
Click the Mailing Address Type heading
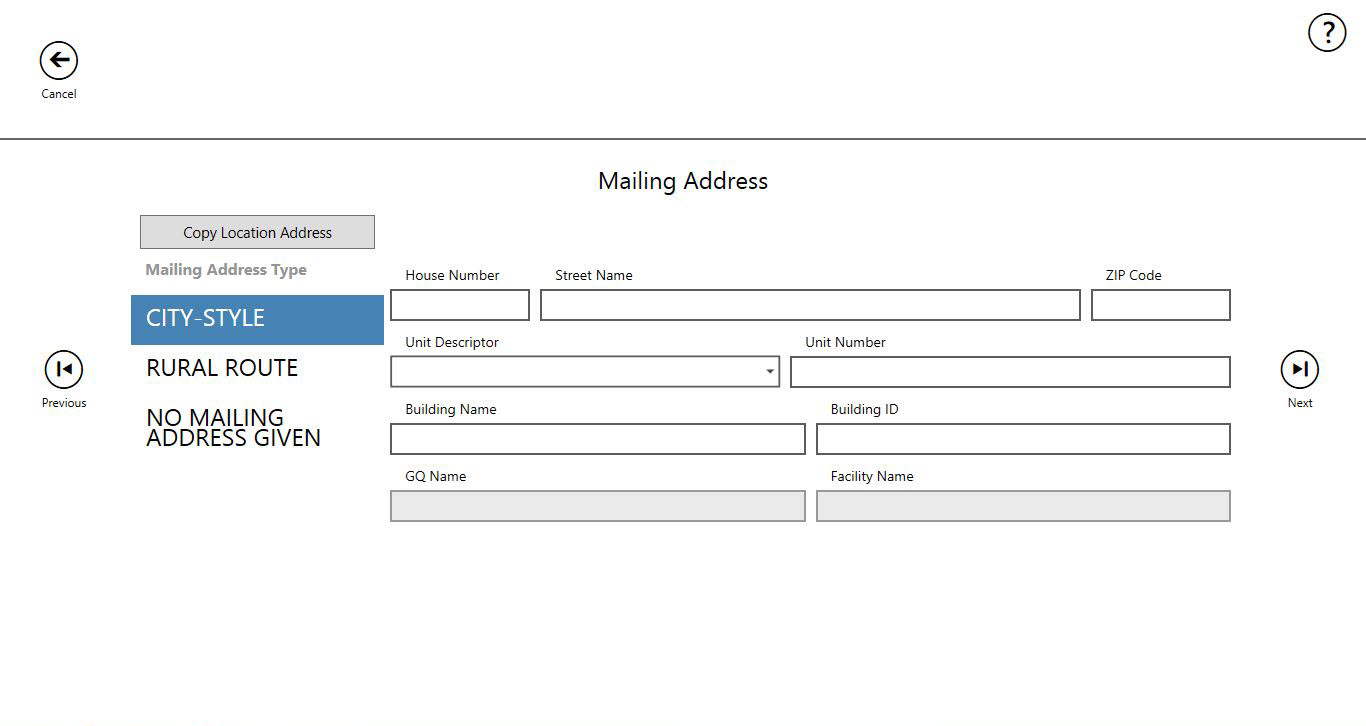coord(226,270)
